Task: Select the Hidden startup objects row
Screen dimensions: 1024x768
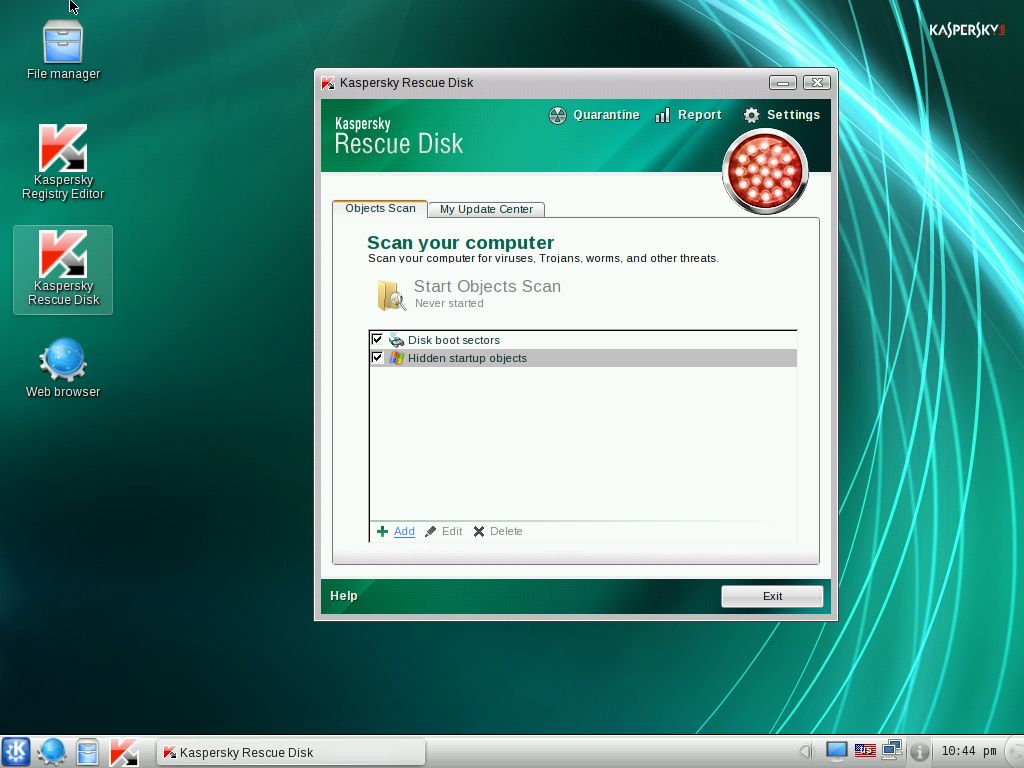Action: tap(583, 358)
